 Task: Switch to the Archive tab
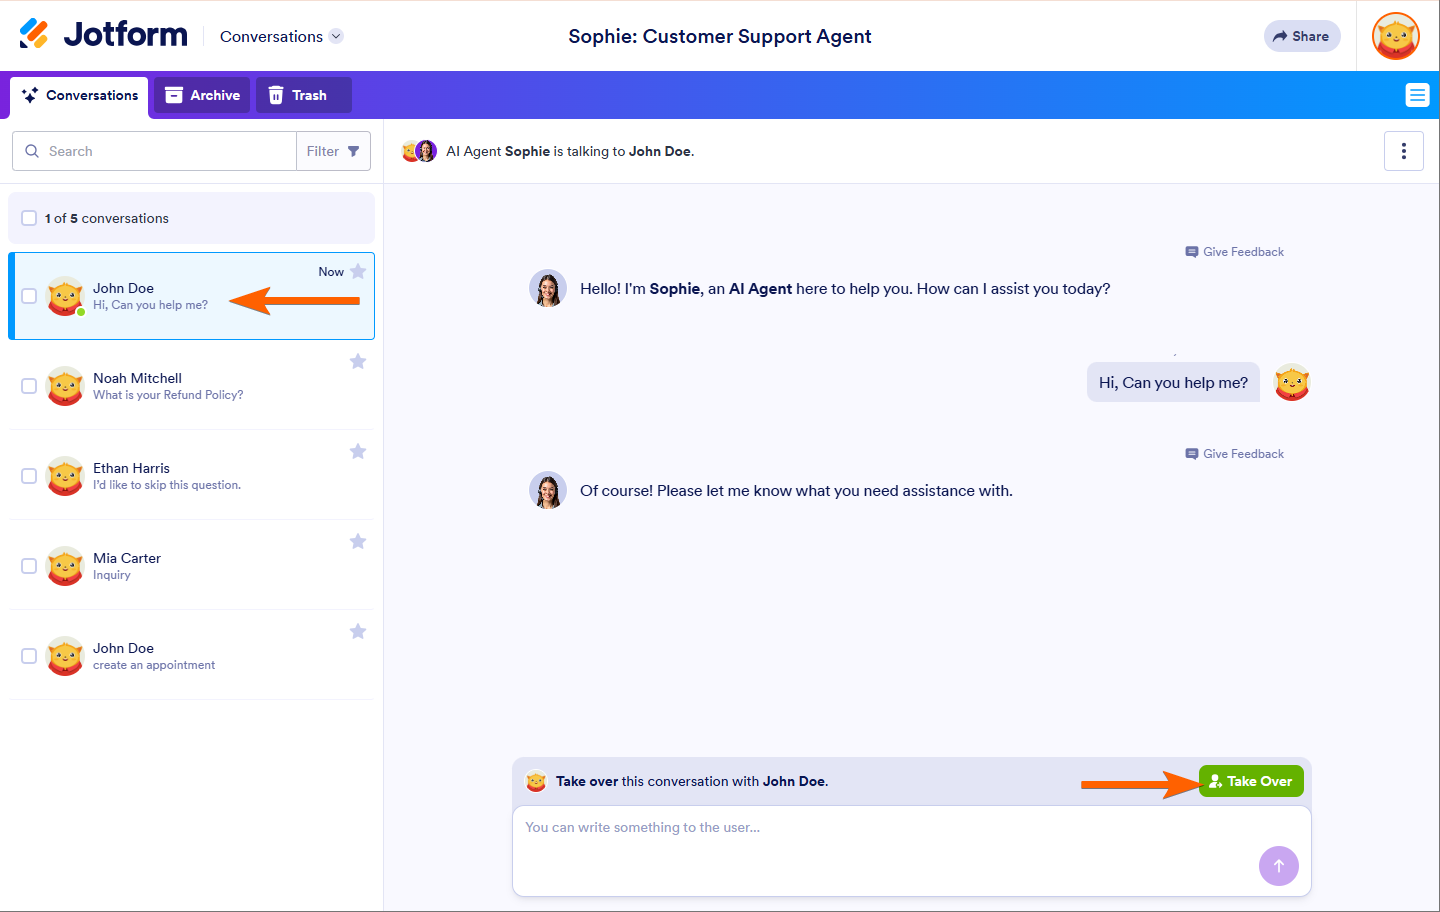(202, 95)
